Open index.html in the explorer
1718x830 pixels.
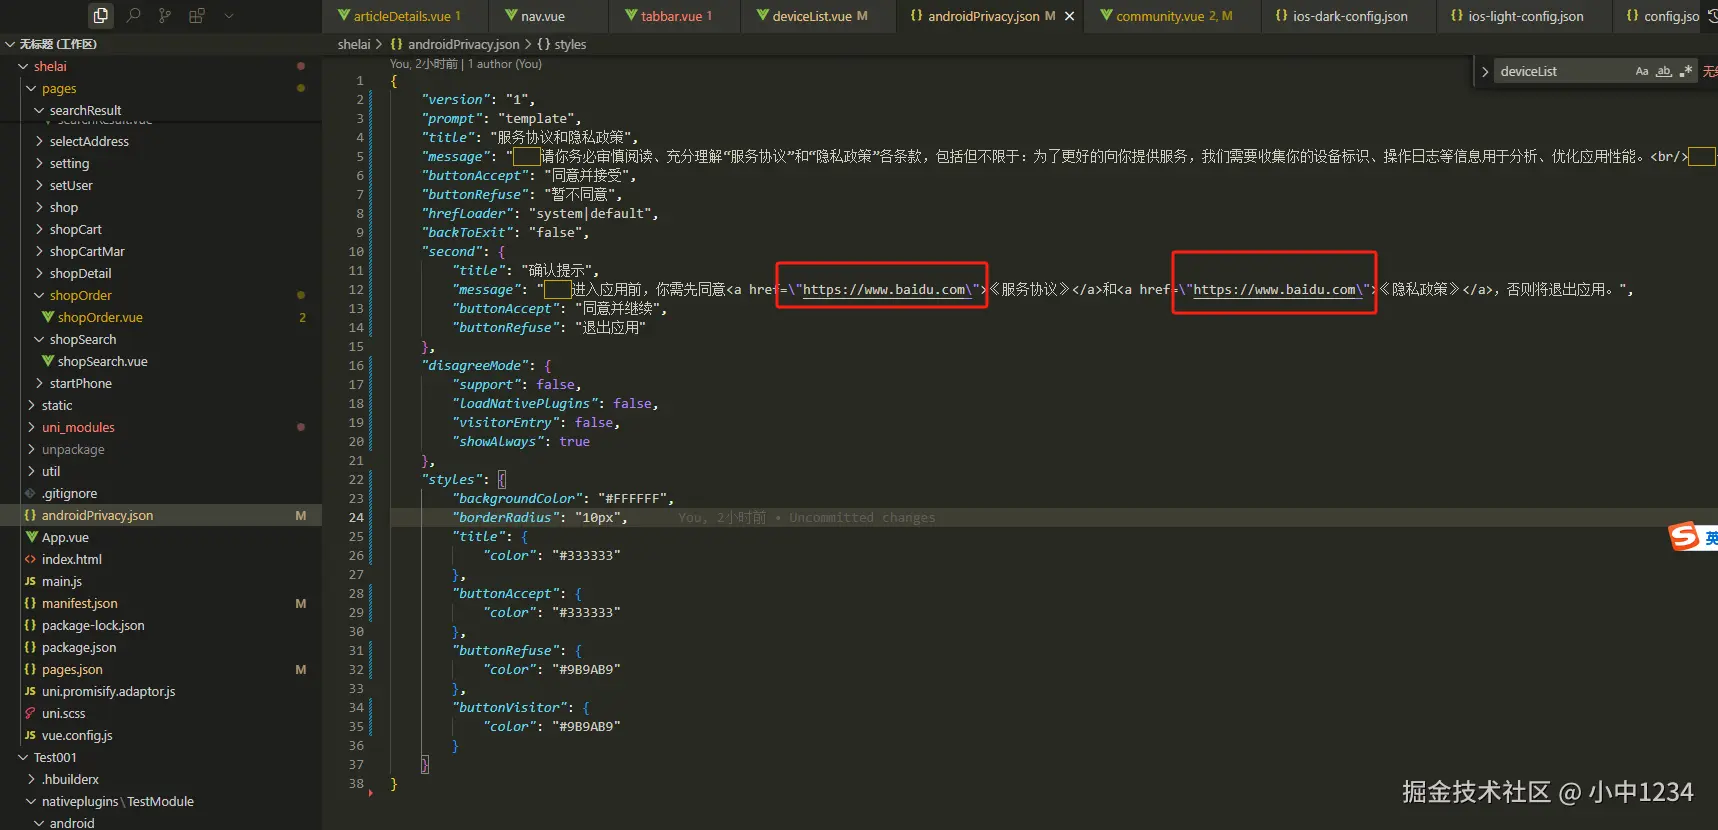pos(71,559)
